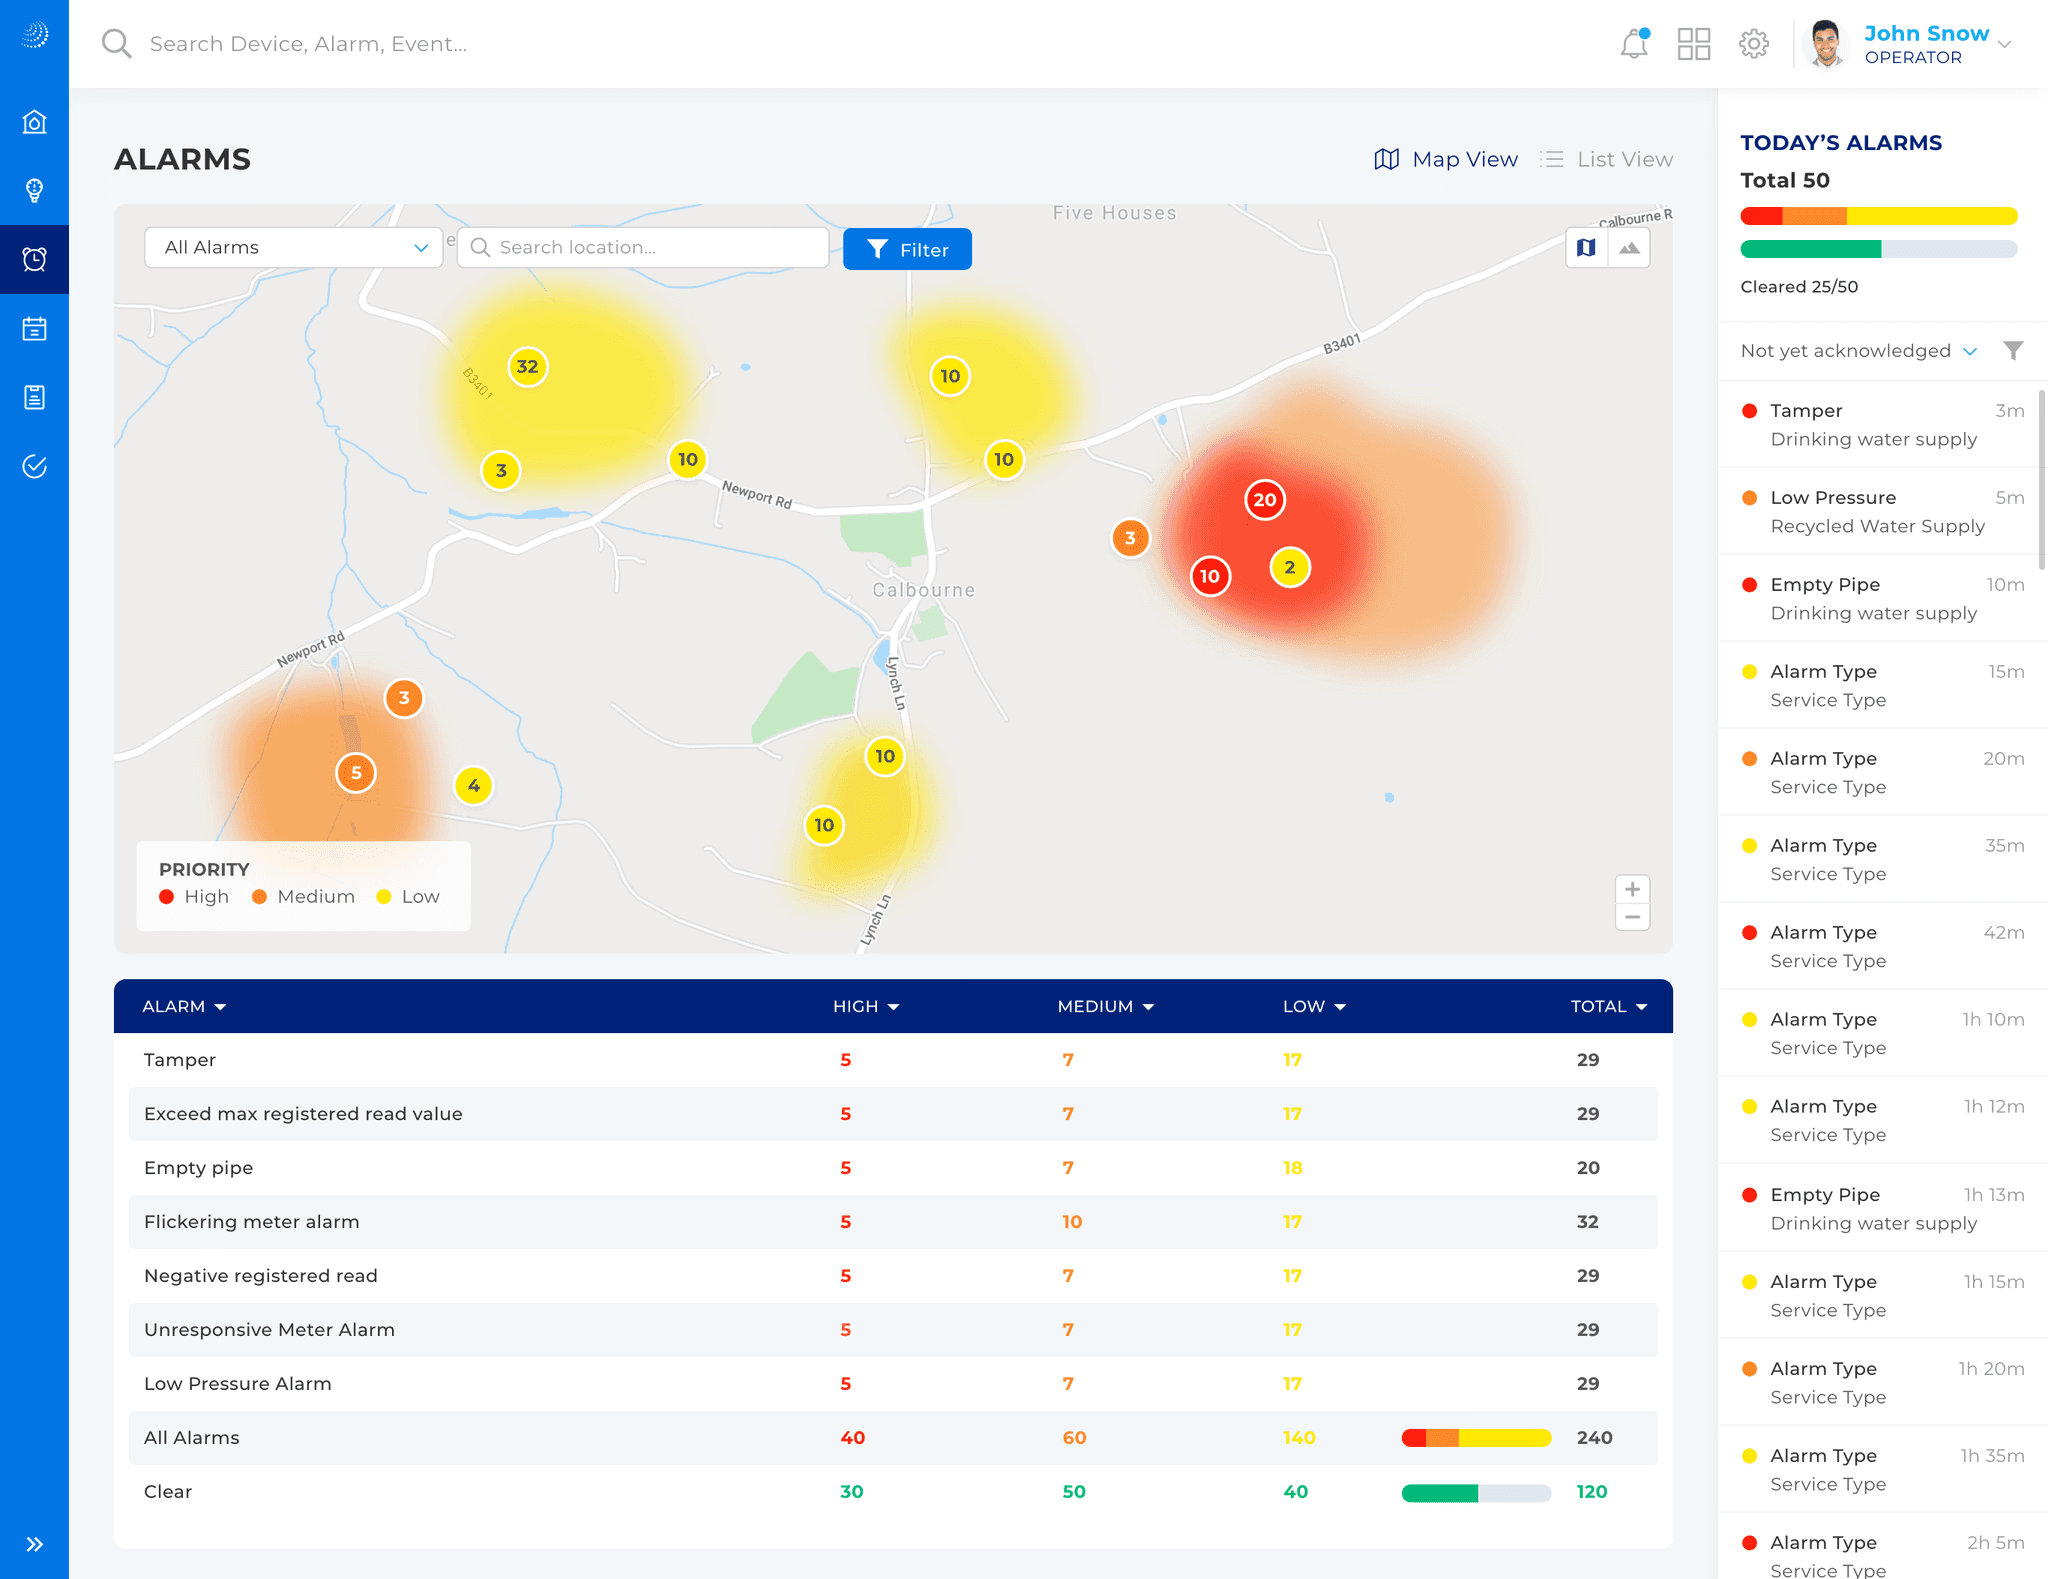Open the calendar icon in sidebar
The image size is (2048, 1579).
35,329
